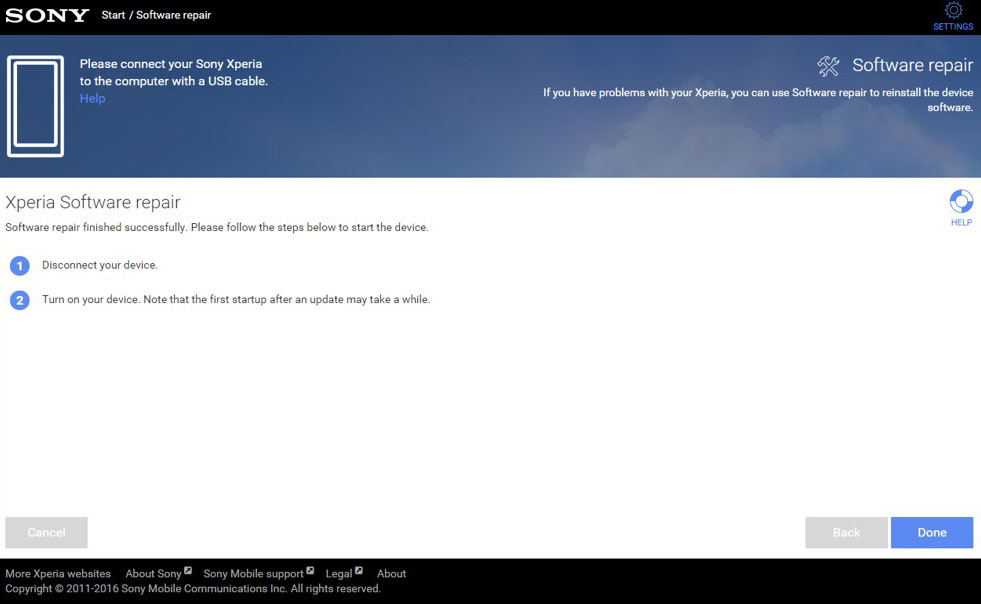
Task: Click the Cancel button
Action: coord(46,532)
